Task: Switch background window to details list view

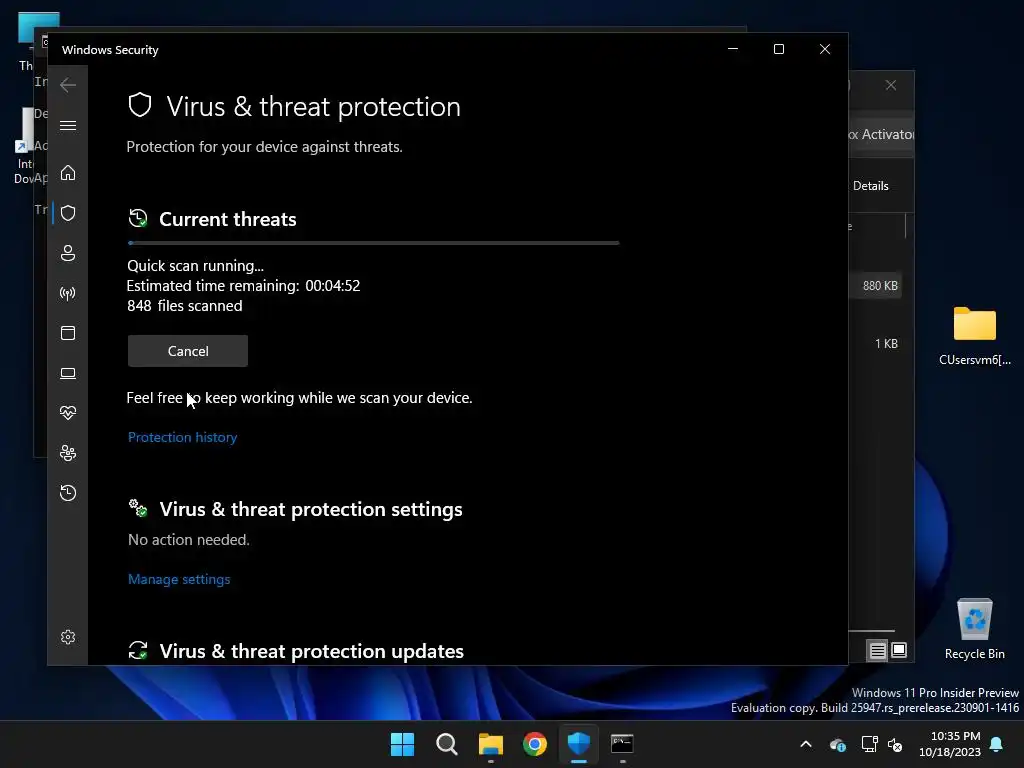Action: 878,650
